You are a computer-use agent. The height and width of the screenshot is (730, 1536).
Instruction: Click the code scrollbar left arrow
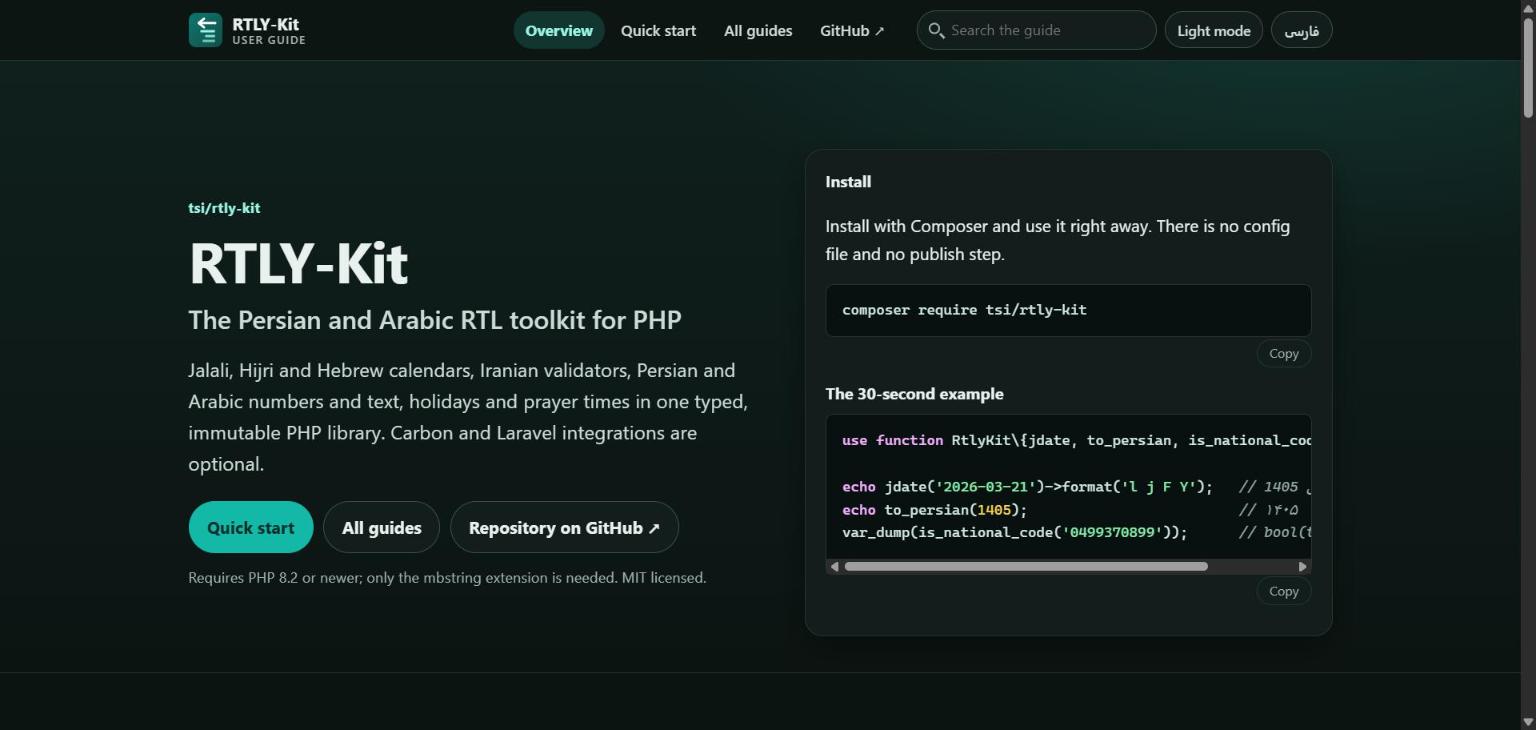pyautogui.click(x=835, y=566)
